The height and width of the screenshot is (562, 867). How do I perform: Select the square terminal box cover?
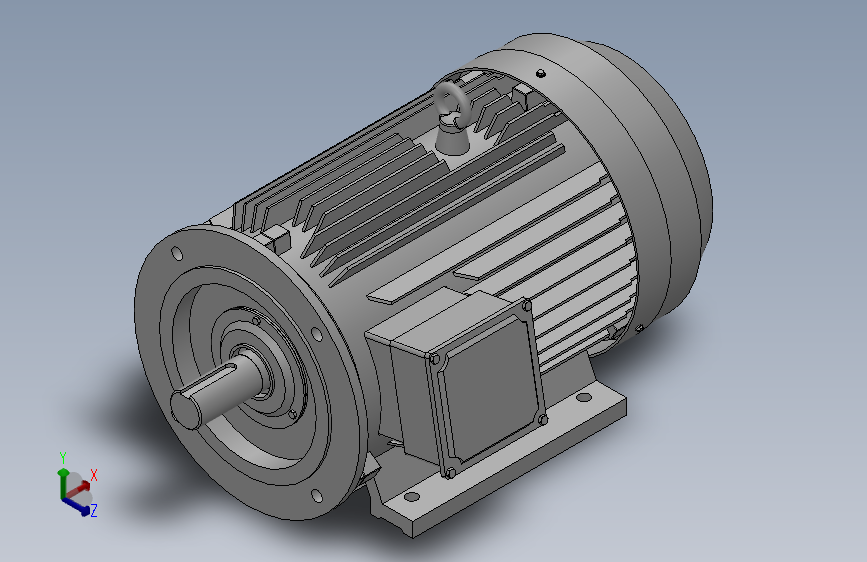(x=487, y=389)
